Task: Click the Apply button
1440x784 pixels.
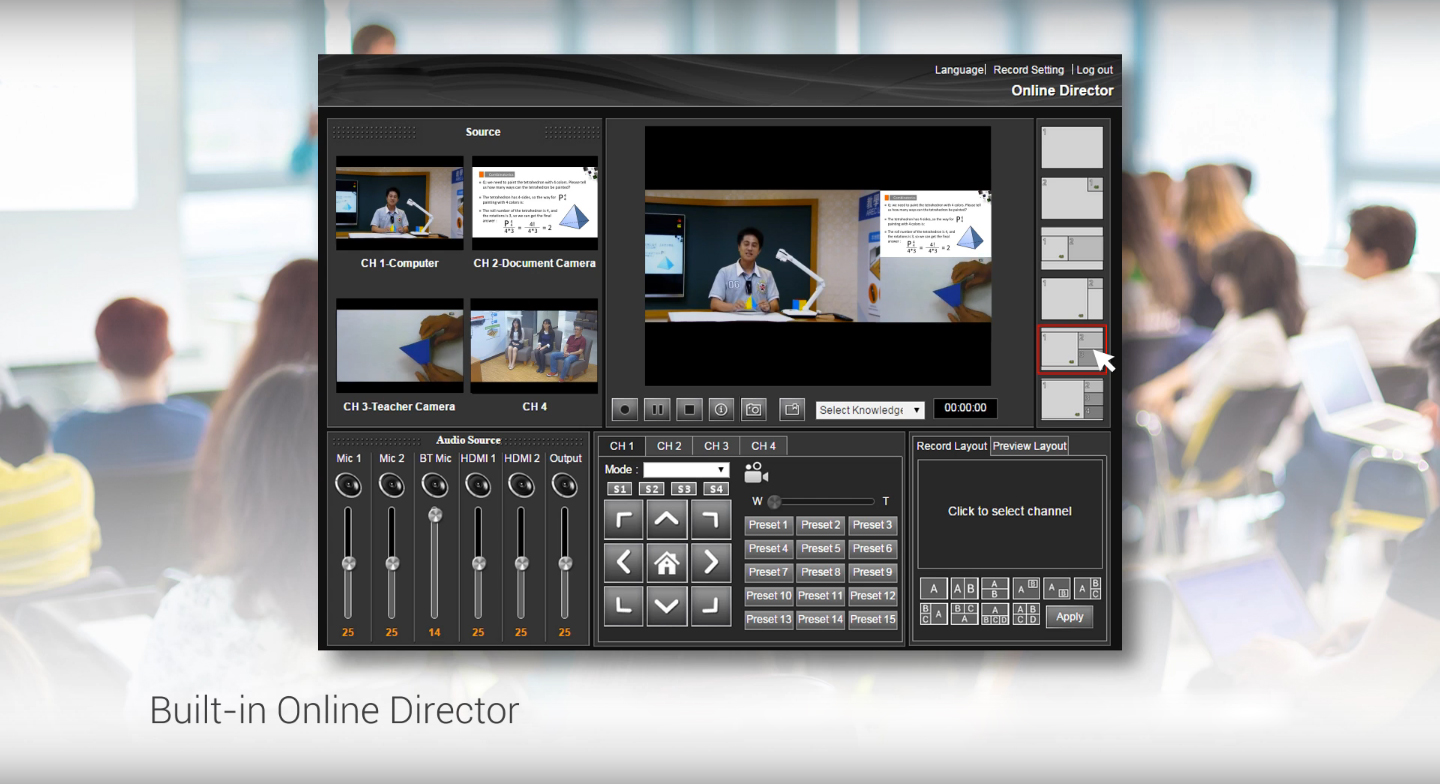Action: tap(1069, 617)
